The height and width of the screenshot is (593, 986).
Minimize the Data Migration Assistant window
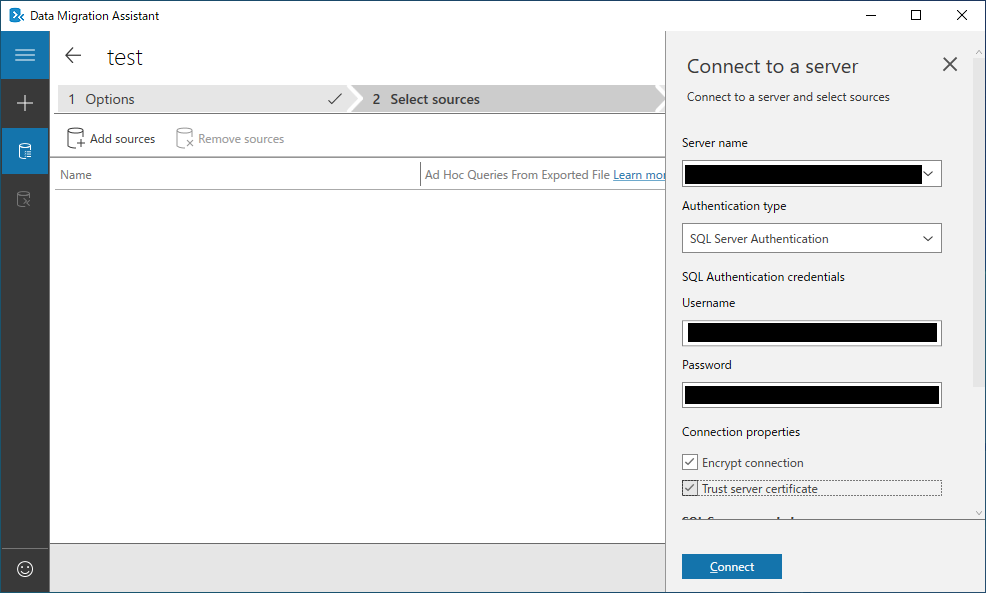871,15
